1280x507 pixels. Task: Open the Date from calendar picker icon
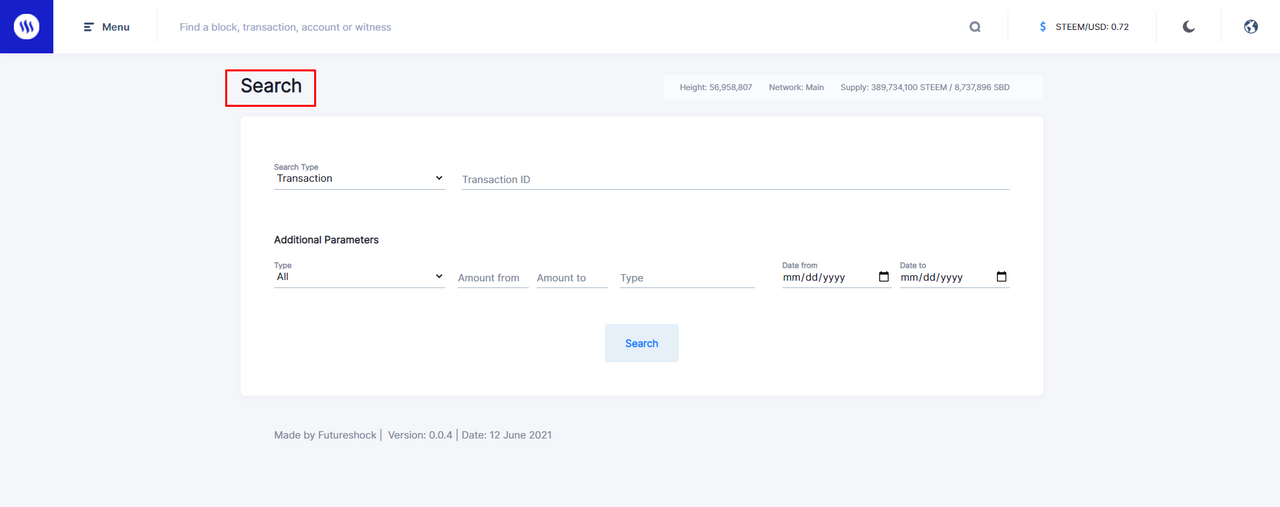point(883,277)
